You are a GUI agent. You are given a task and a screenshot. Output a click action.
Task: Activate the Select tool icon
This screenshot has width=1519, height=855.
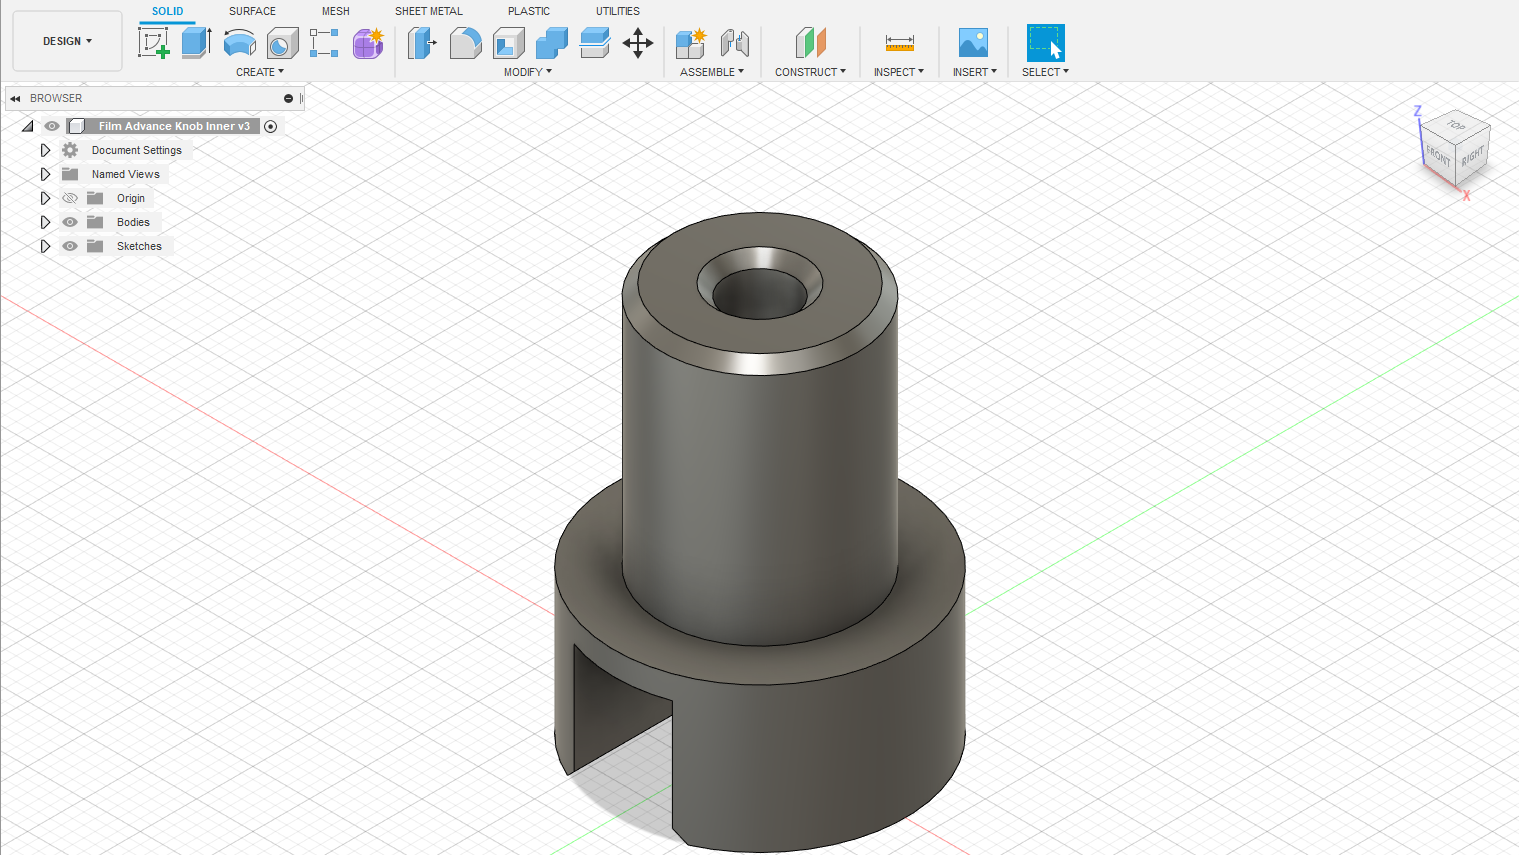coord(1045,43)
